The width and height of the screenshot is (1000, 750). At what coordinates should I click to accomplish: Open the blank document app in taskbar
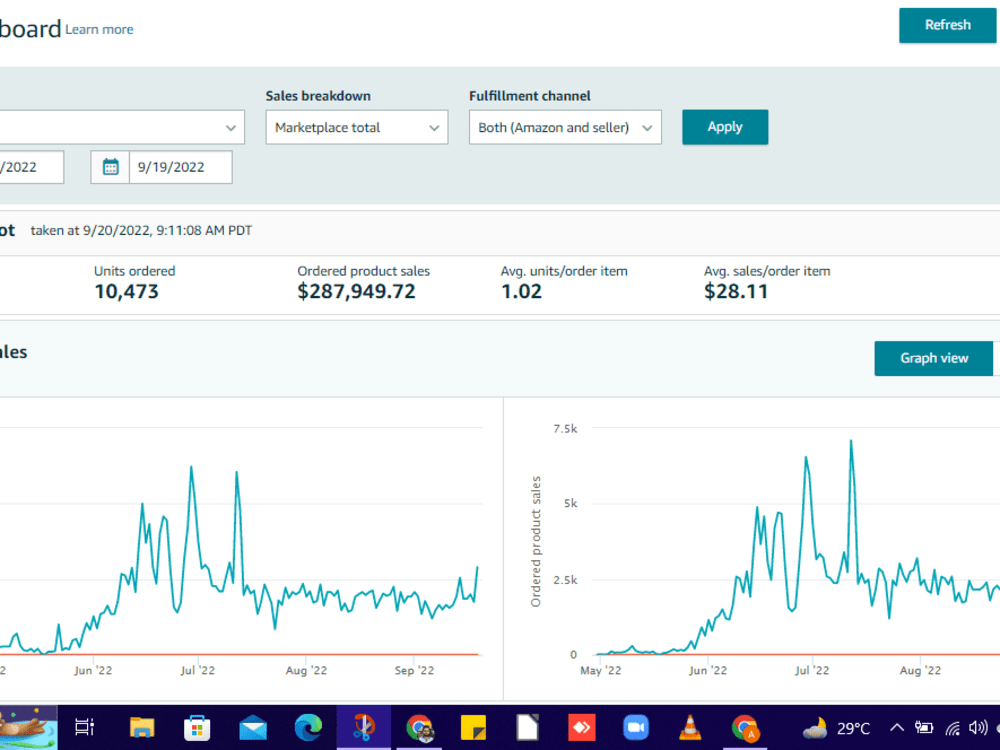527,727
